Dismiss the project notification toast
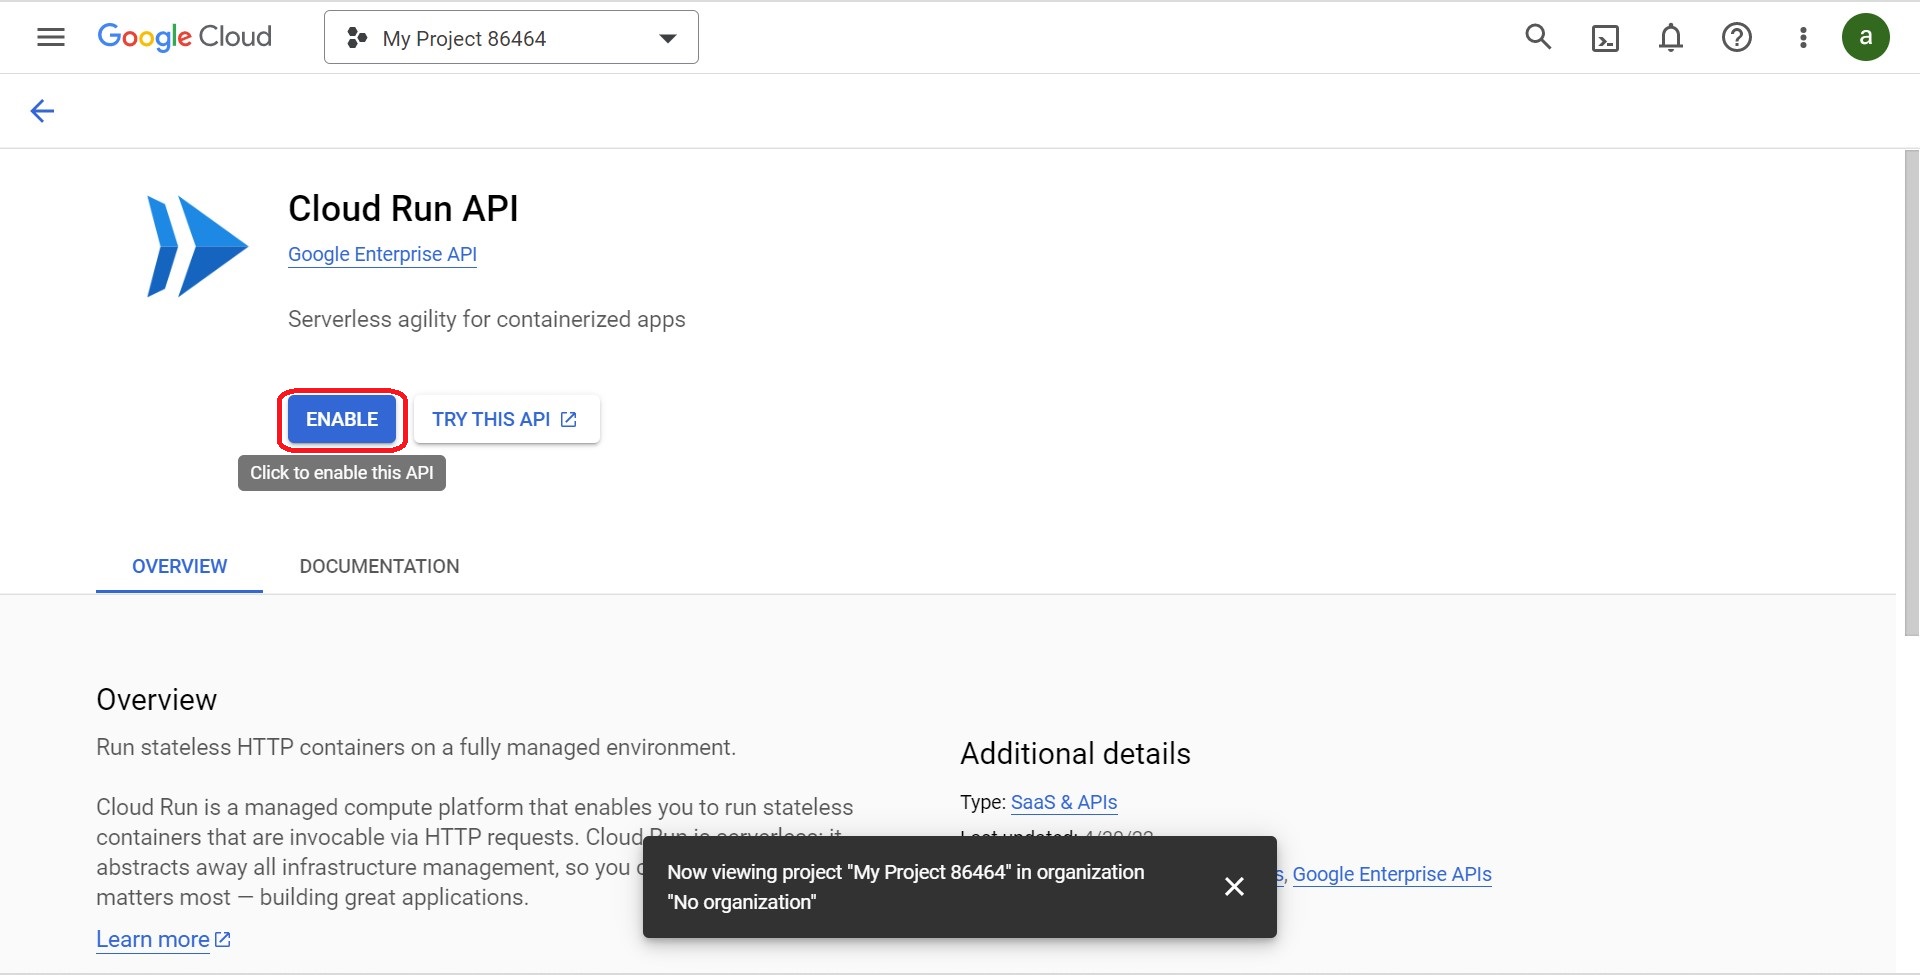Viewport: 1920px width, 975px height. point(1234,886)
